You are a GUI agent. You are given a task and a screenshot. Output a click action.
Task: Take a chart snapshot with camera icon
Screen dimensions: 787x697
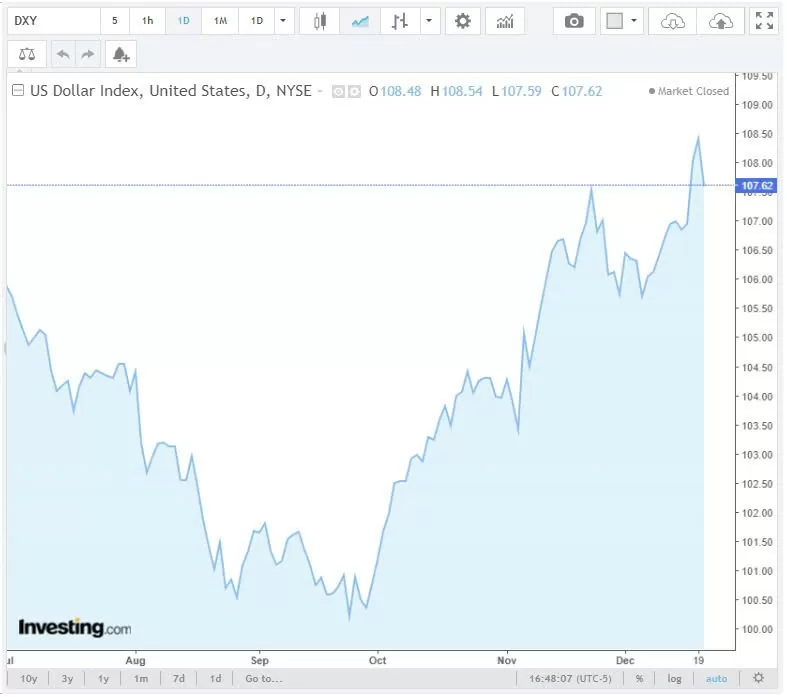click(574, 21)
